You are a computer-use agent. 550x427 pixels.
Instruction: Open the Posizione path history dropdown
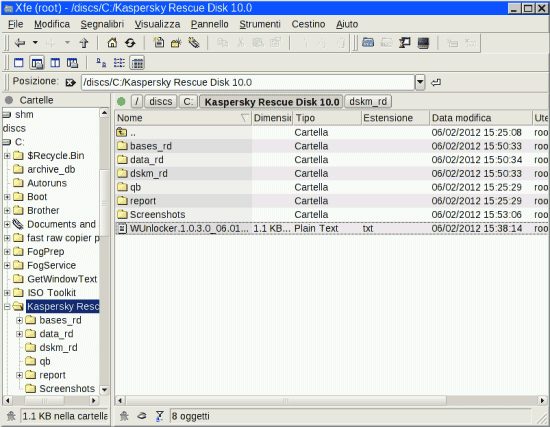point(420,82)
